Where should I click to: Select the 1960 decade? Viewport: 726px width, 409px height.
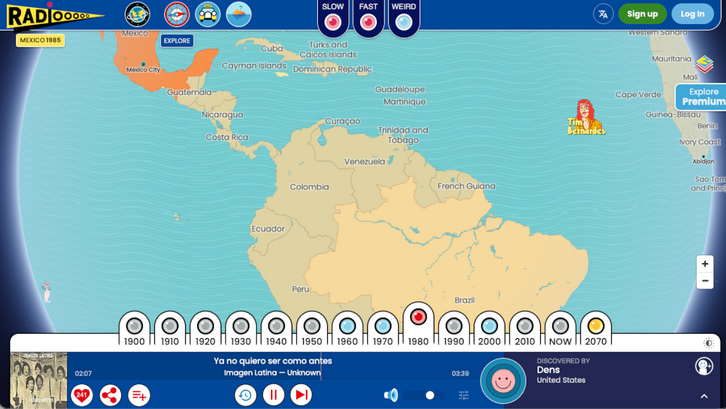click(347, 329)
